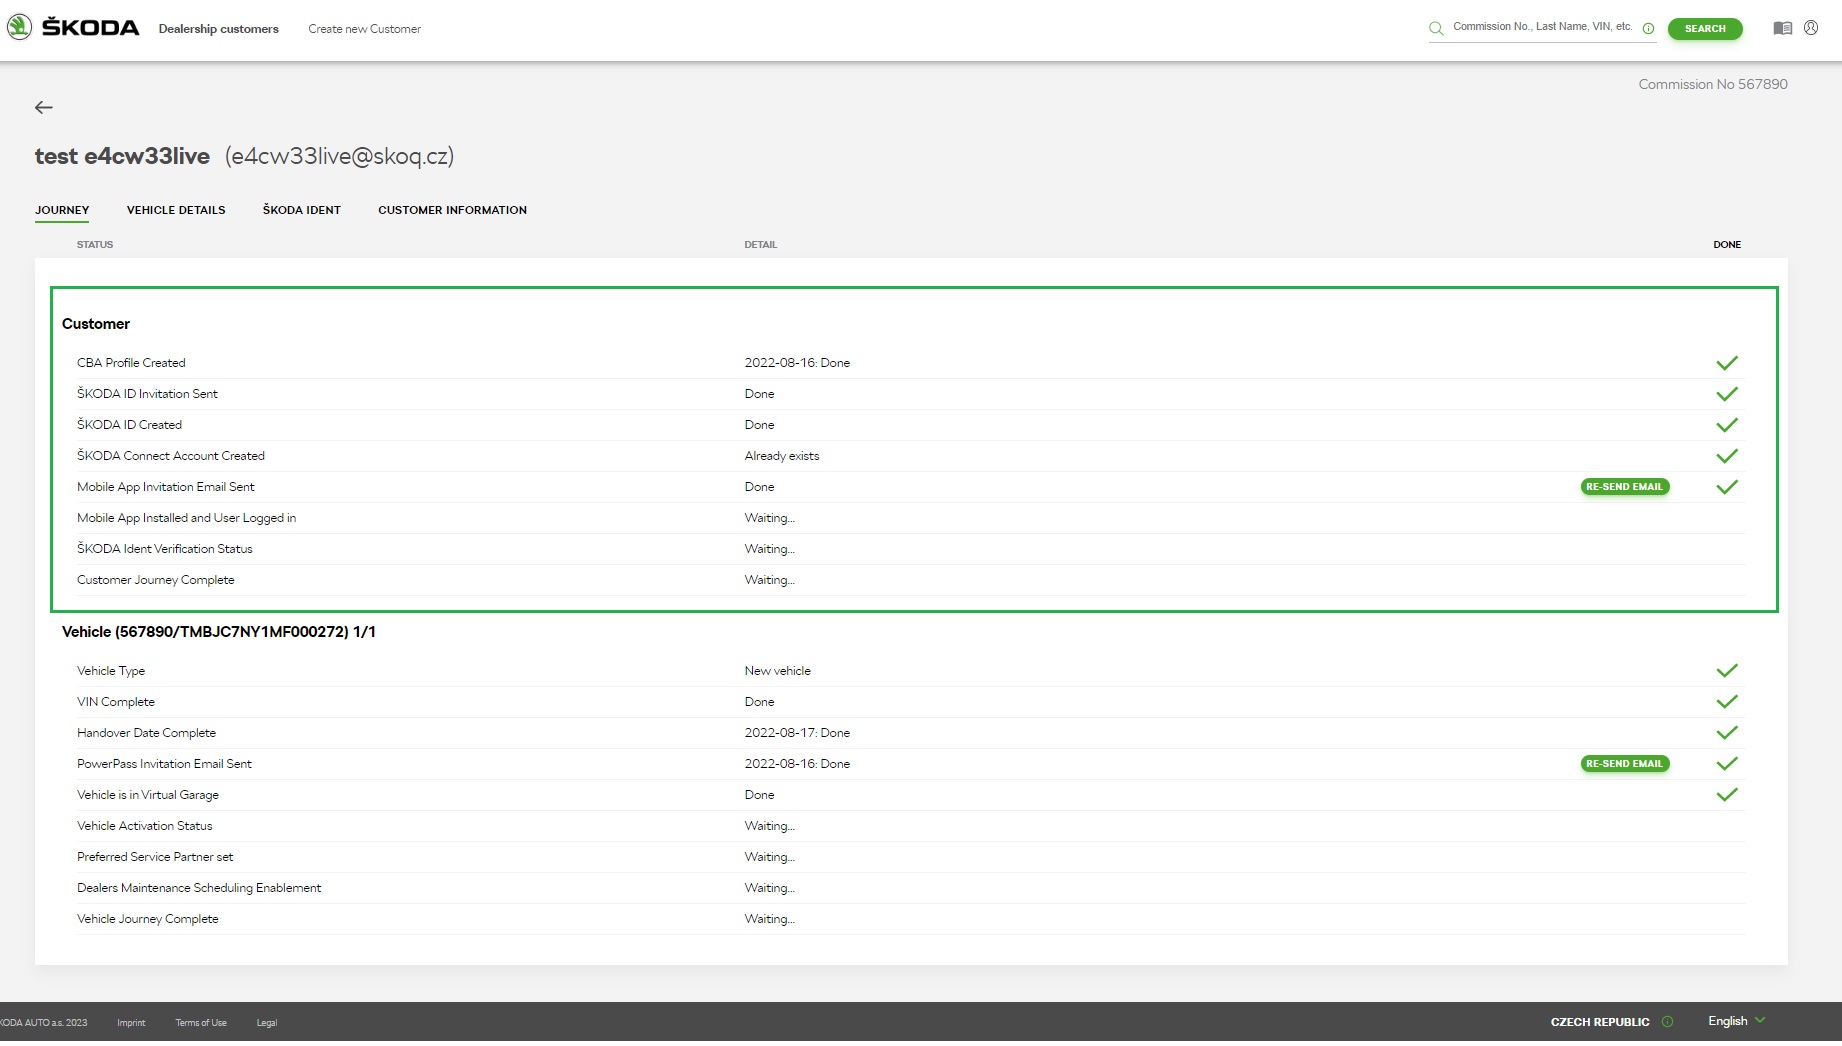Image resolution: width=1842 pixels, height=1046 pixels.
Task: Click the checkmark for ŠKODA ID Invitation Sent
Action: click(1727, 394)
